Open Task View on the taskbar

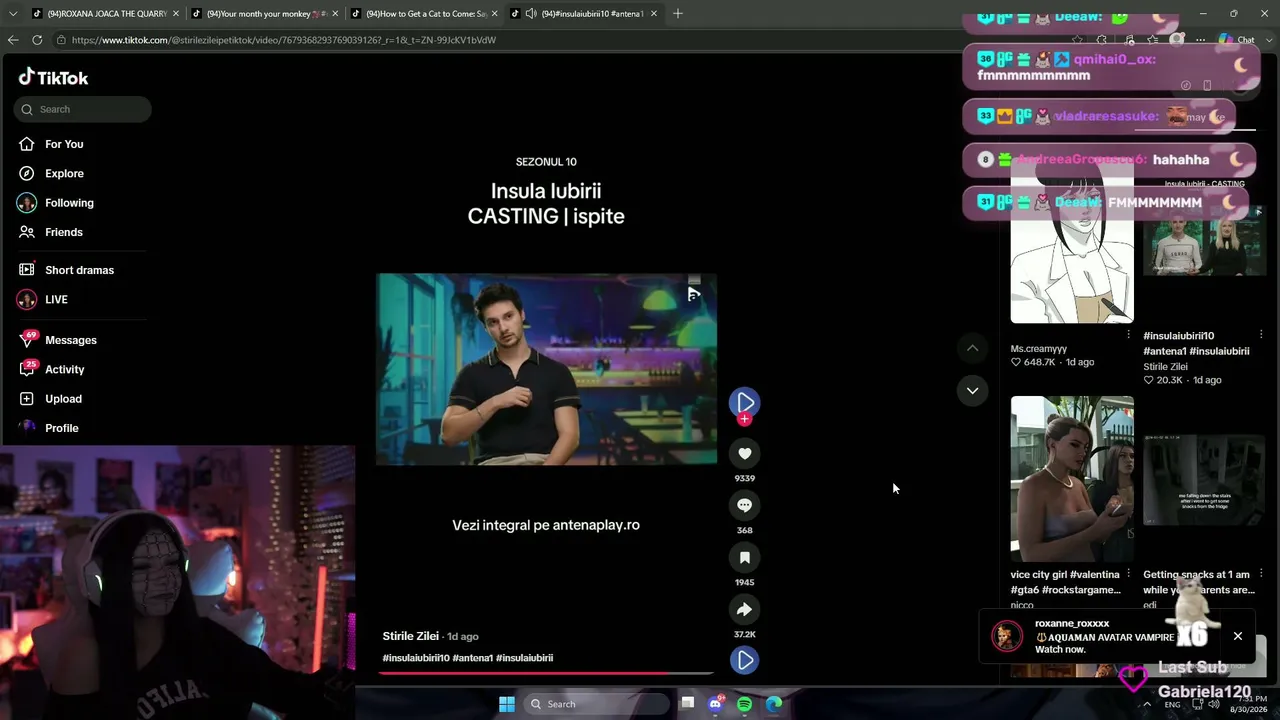point(687,704)
